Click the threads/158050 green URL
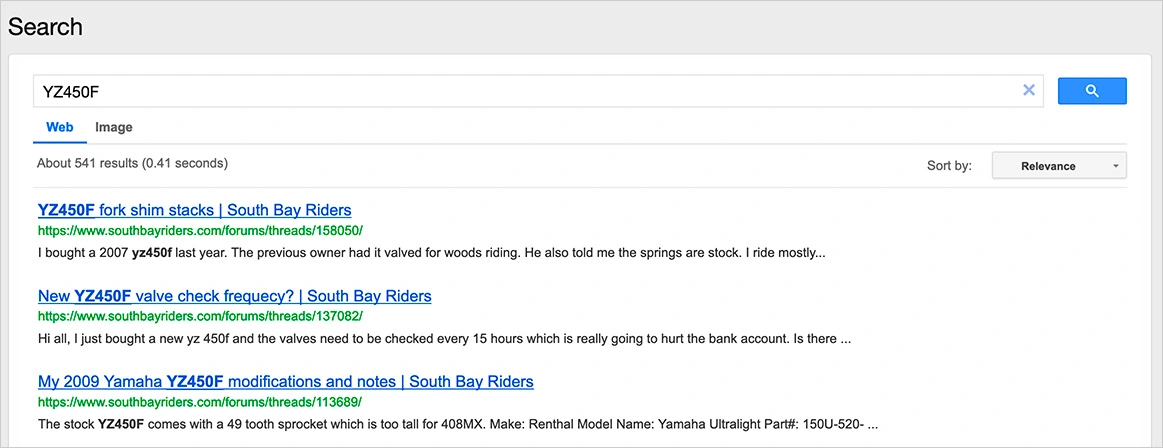Screen dimensions: 1163x448 [x=200, y=230]
